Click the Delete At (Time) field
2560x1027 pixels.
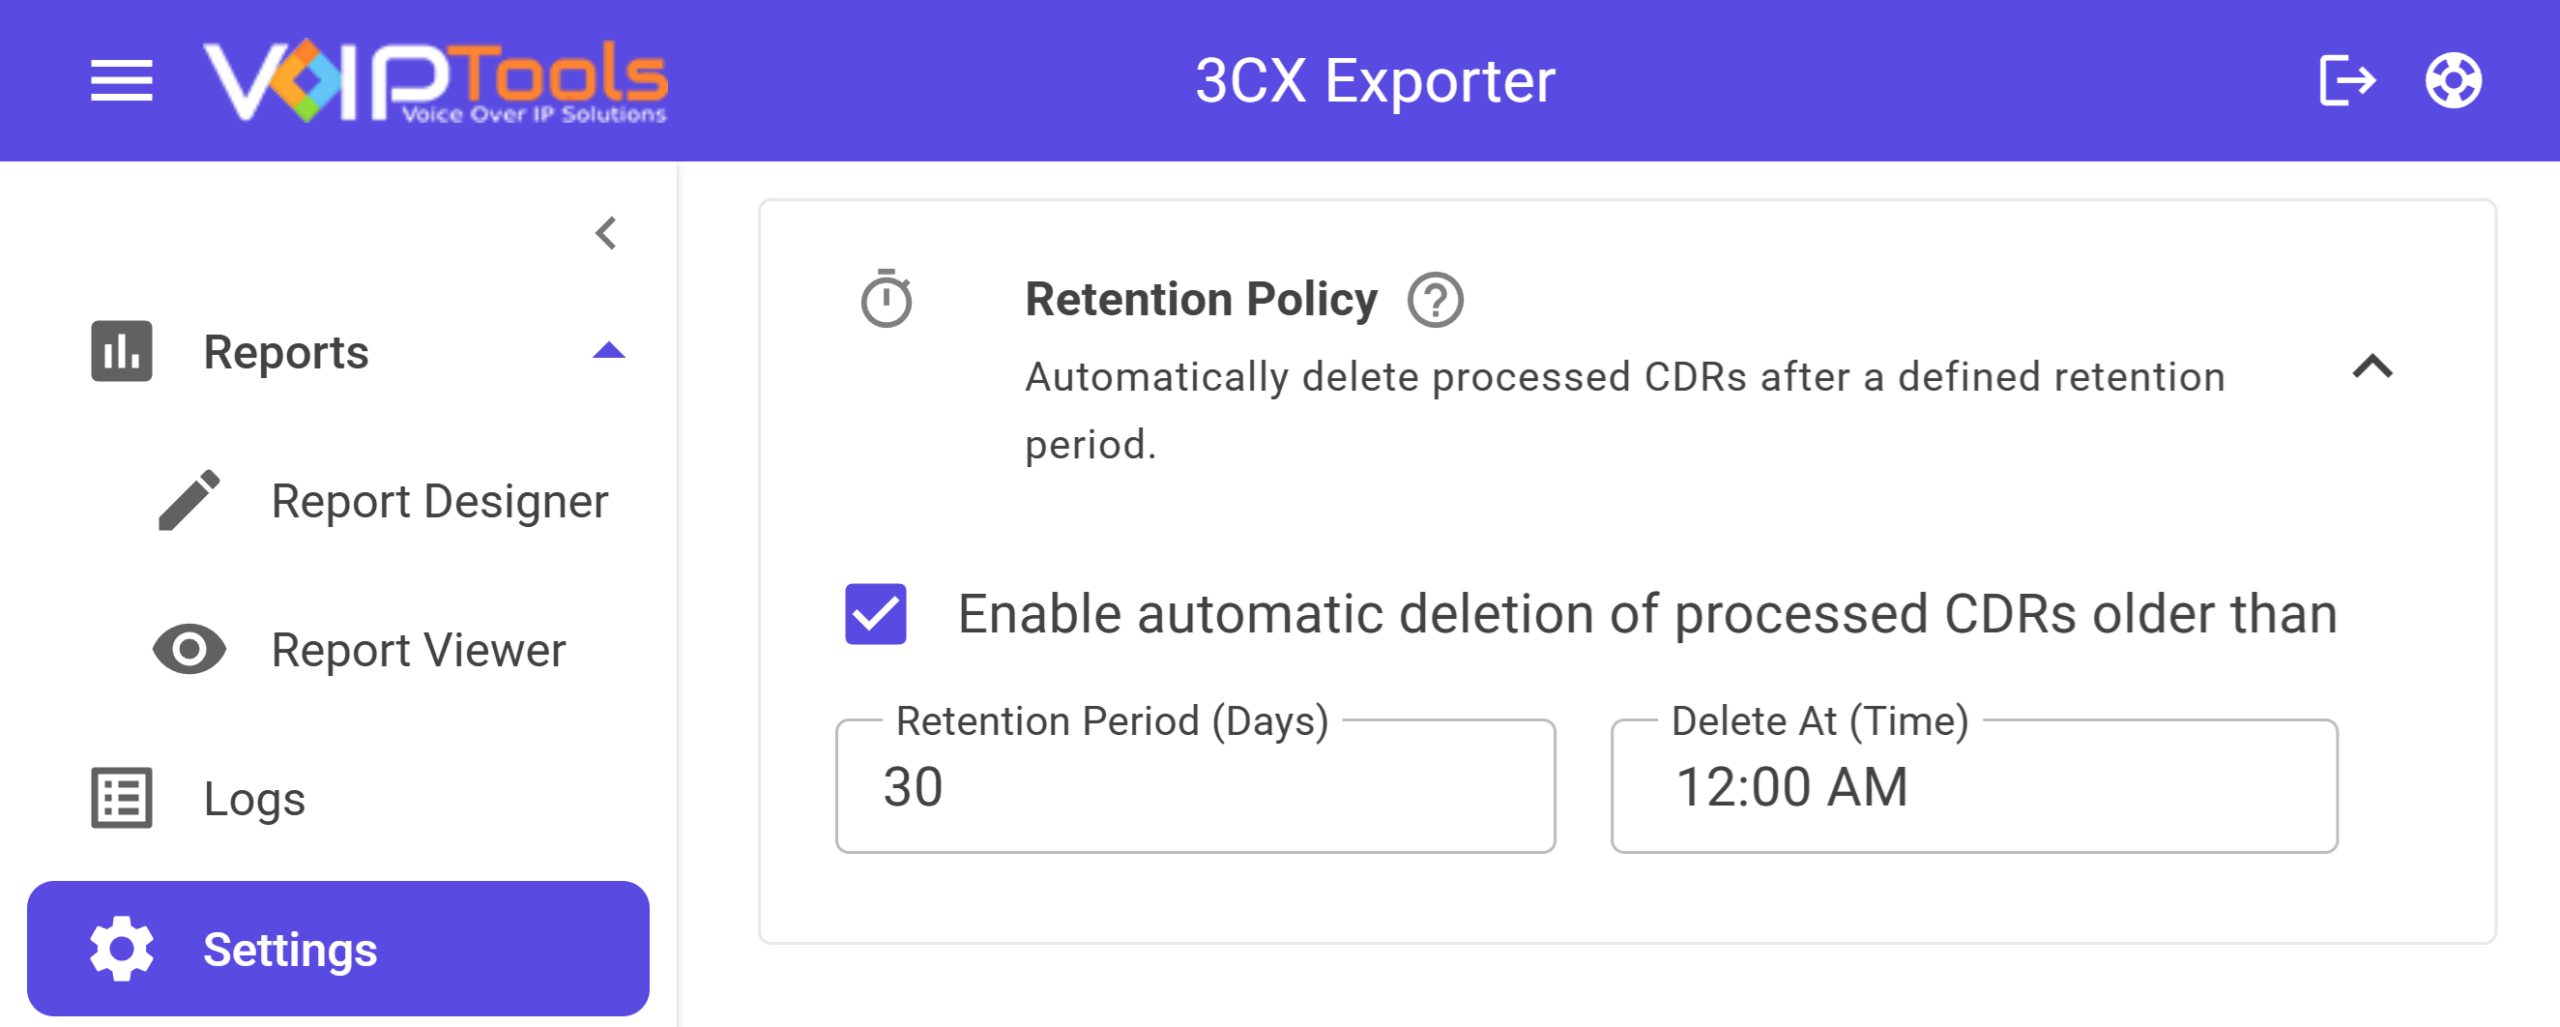tap(1974, 786)
